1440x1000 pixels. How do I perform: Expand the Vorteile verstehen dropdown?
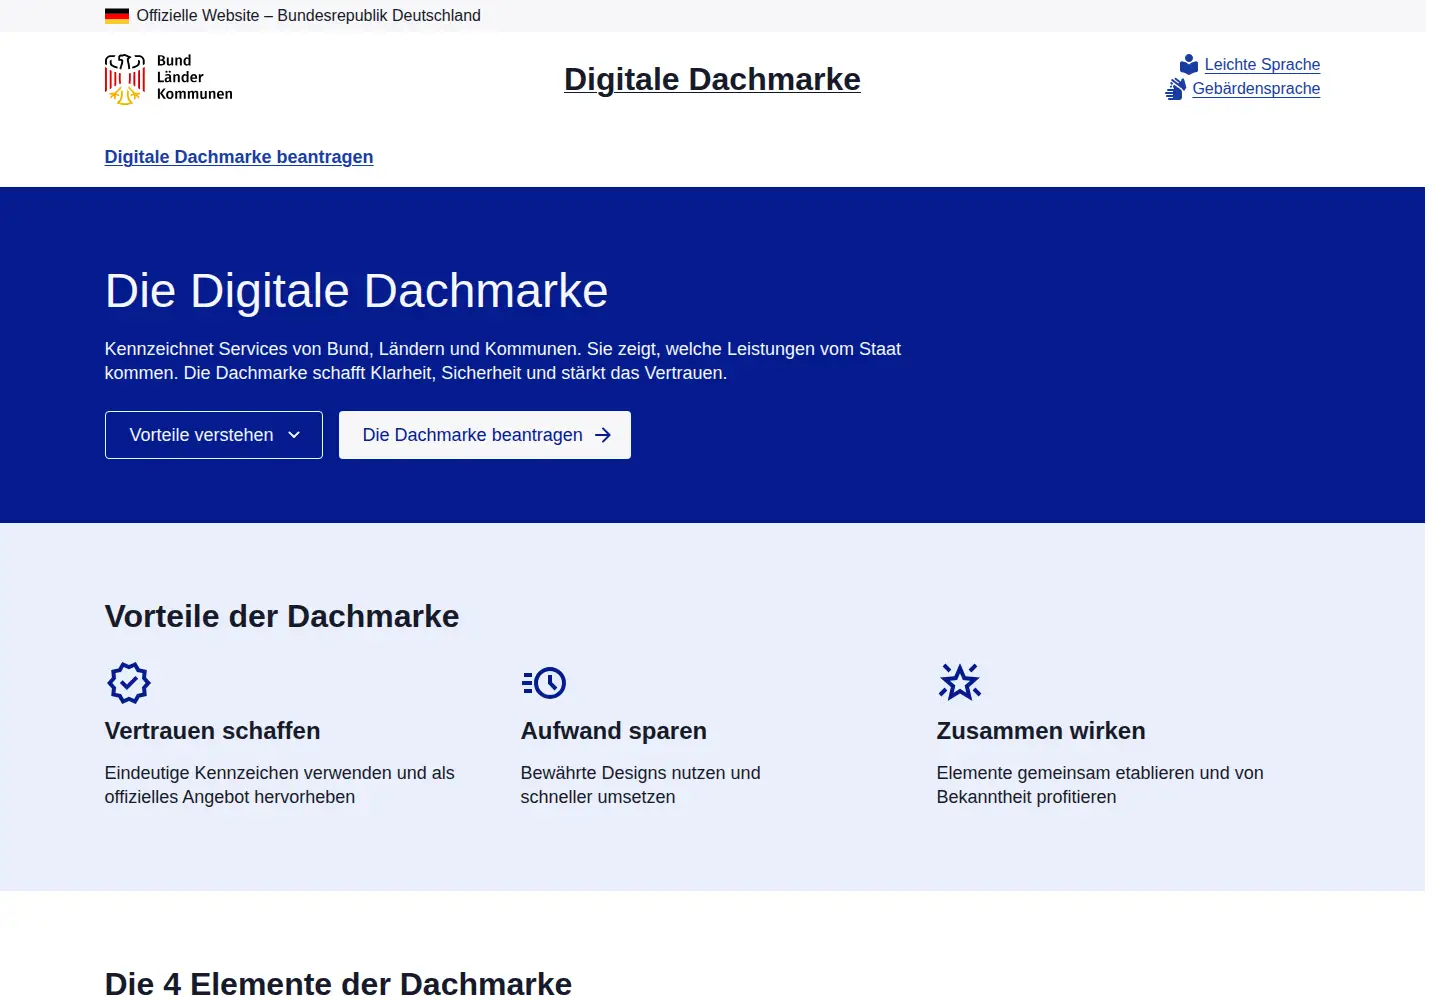click(214, 435)
